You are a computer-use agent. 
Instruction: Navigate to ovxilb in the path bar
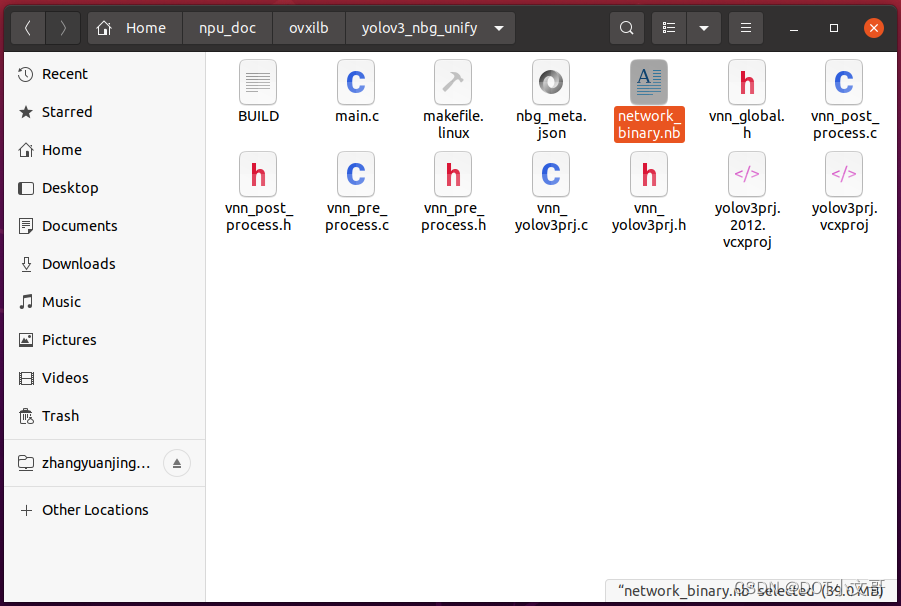pyautogui.click(x=309, y=28)
